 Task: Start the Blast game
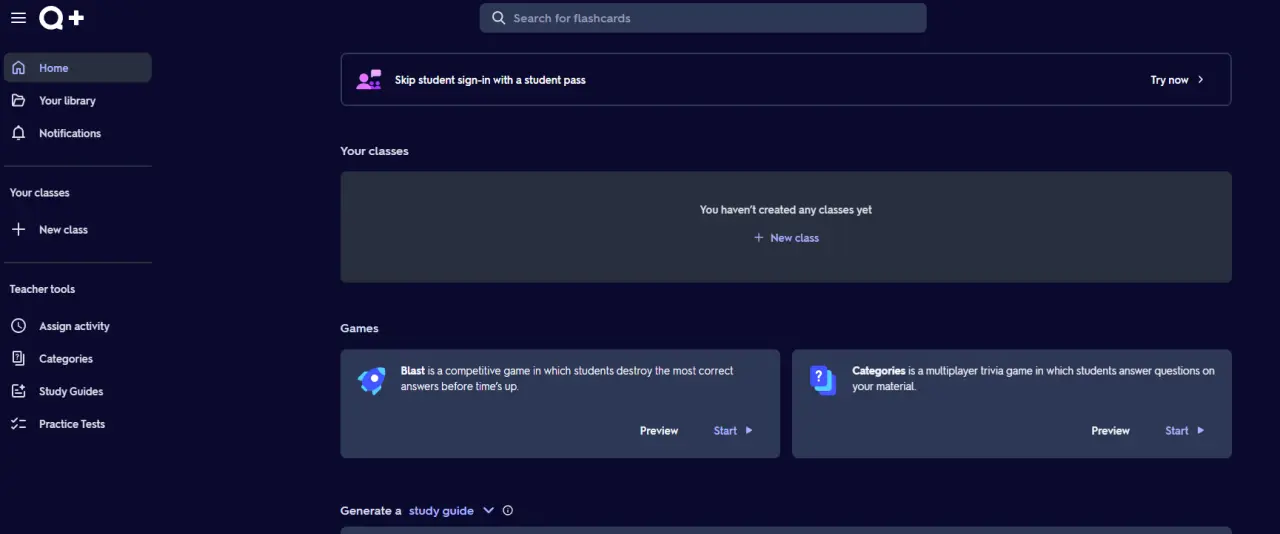click(733, 431)
